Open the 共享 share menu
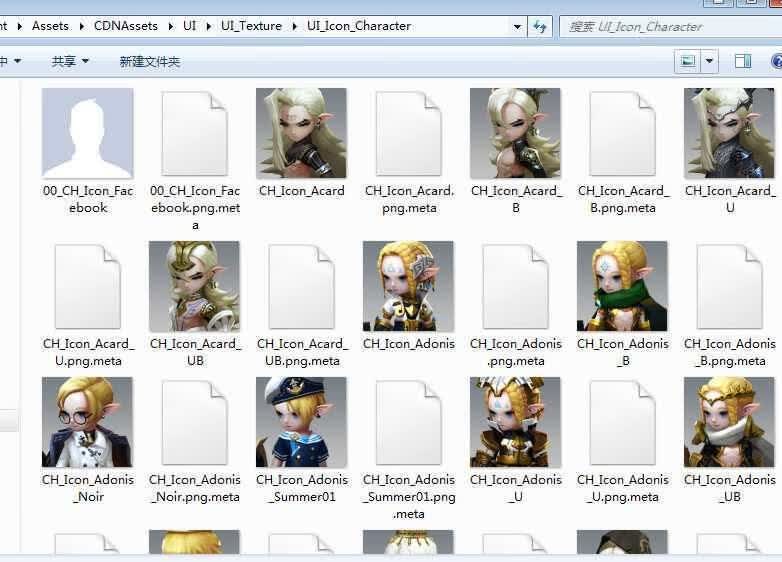 click(x=70, y=61)
